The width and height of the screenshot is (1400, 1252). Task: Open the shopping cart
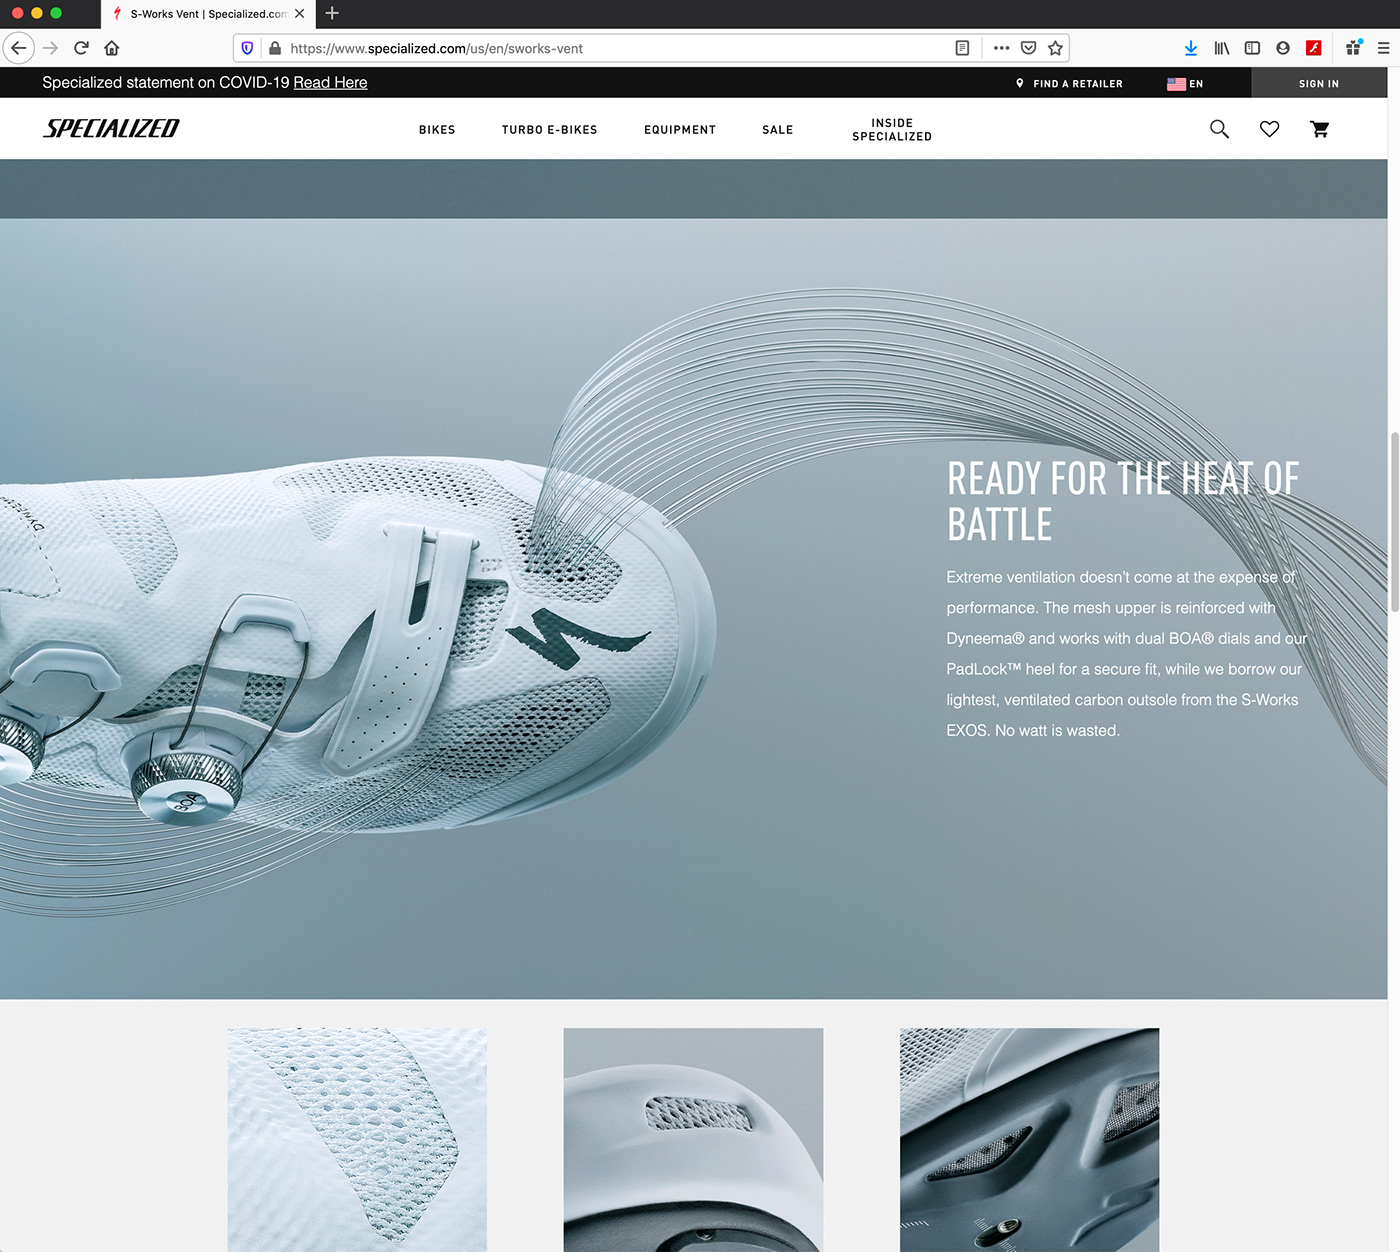(1319, 129)
